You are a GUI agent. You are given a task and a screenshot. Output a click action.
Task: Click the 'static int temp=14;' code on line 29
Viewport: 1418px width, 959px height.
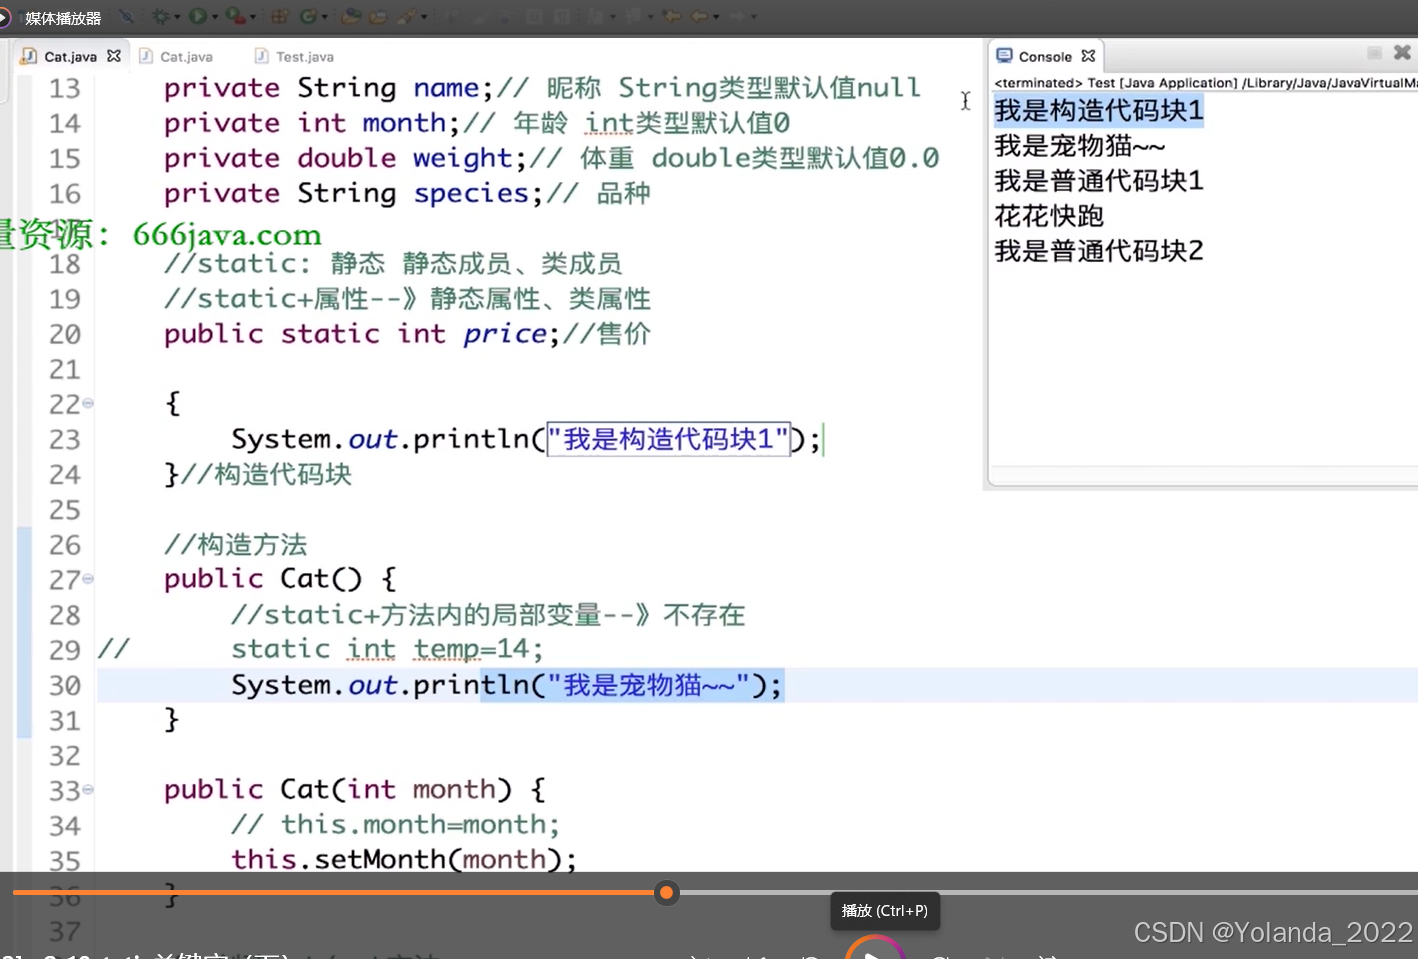point(387,649)
